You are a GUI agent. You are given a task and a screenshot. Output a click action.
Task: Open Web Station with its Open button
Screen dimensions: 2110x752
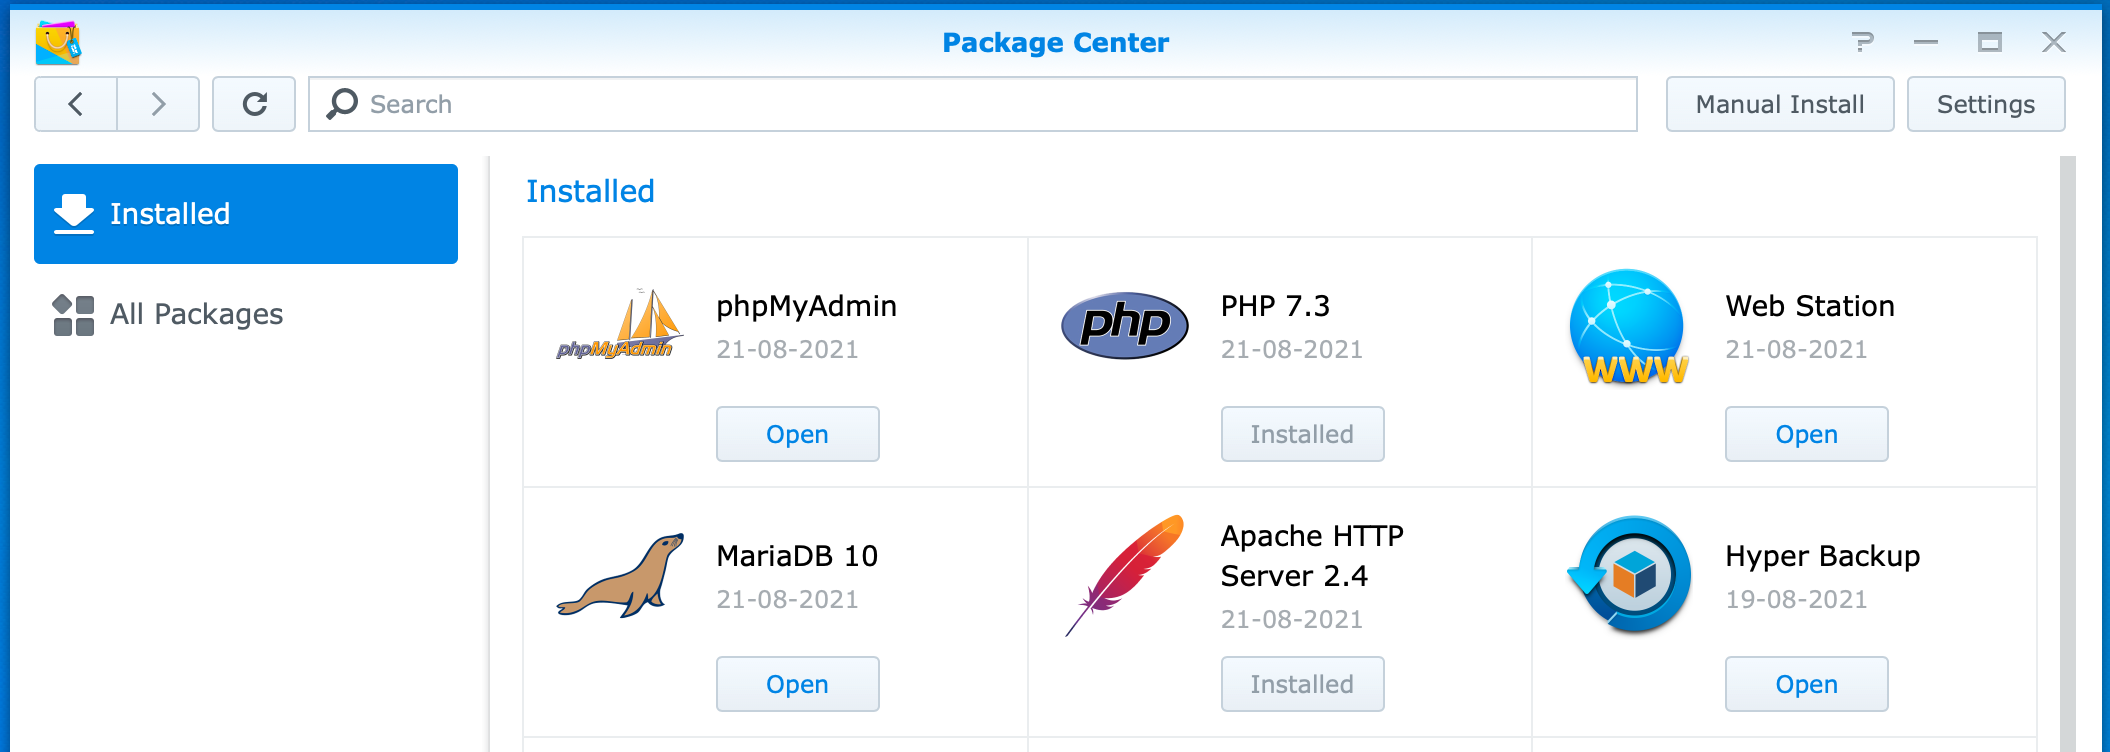click(1807, 434)
